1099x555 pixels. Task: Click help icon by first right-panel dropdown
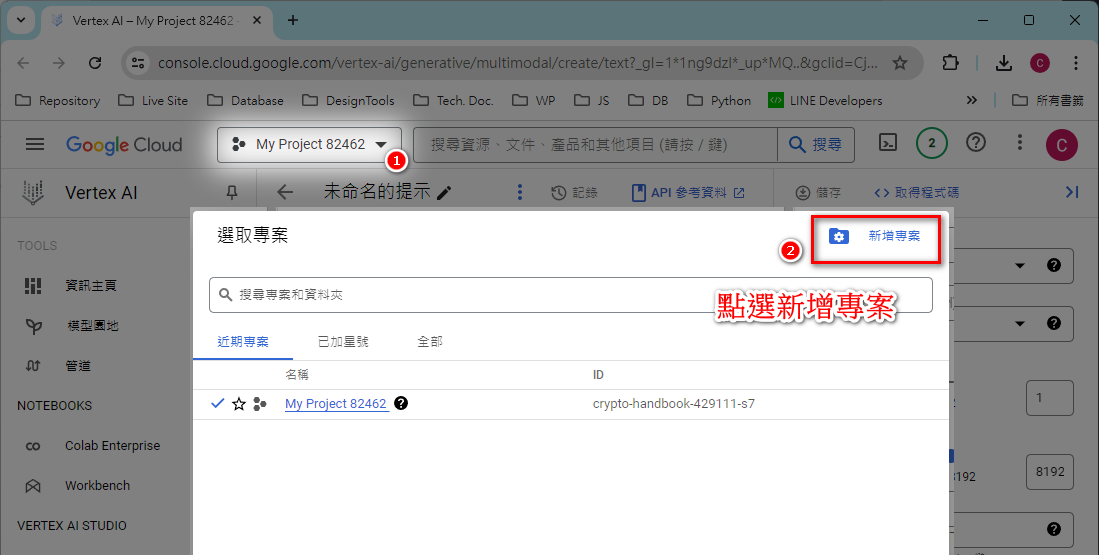1053,265
